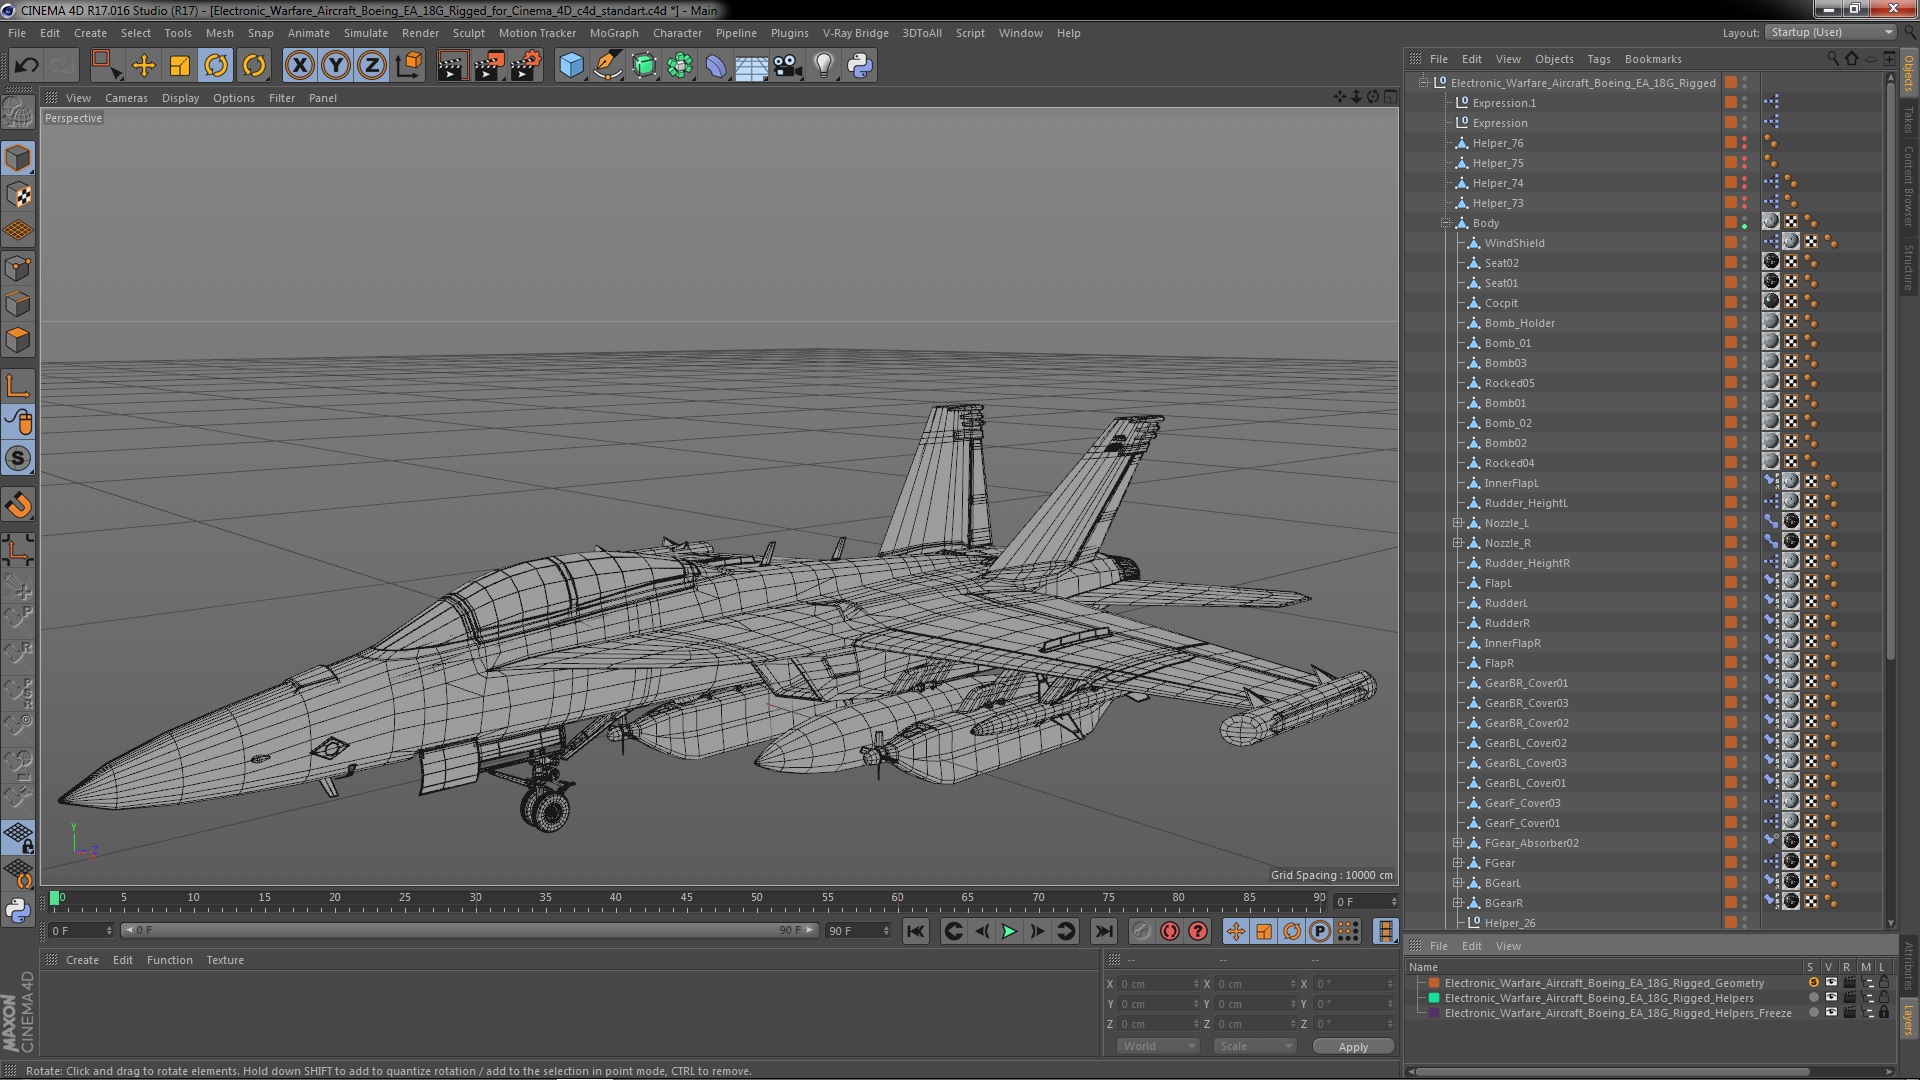Toggle Helpers layer solo dot

[1813, 998]
